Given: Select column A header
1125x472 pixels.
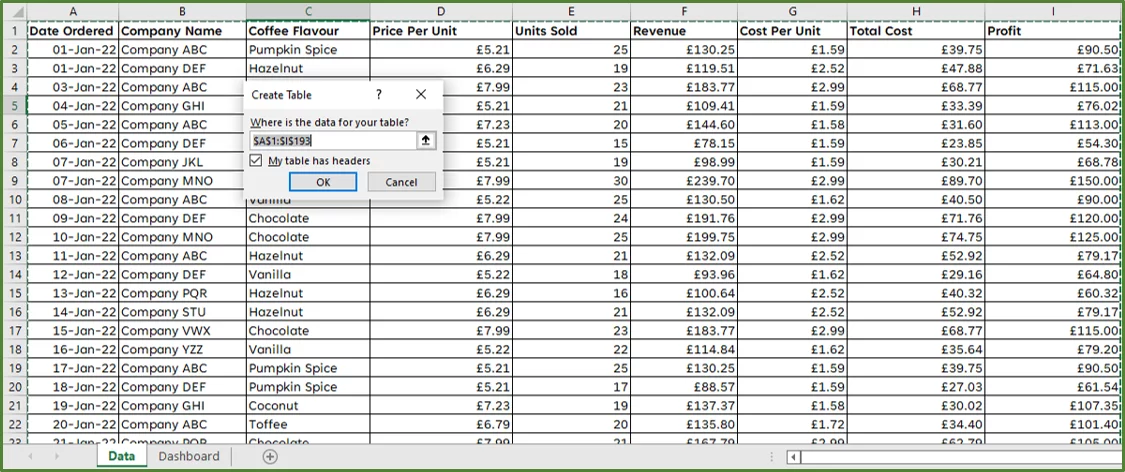Looking at the screenshot, I should coord(72,11).
